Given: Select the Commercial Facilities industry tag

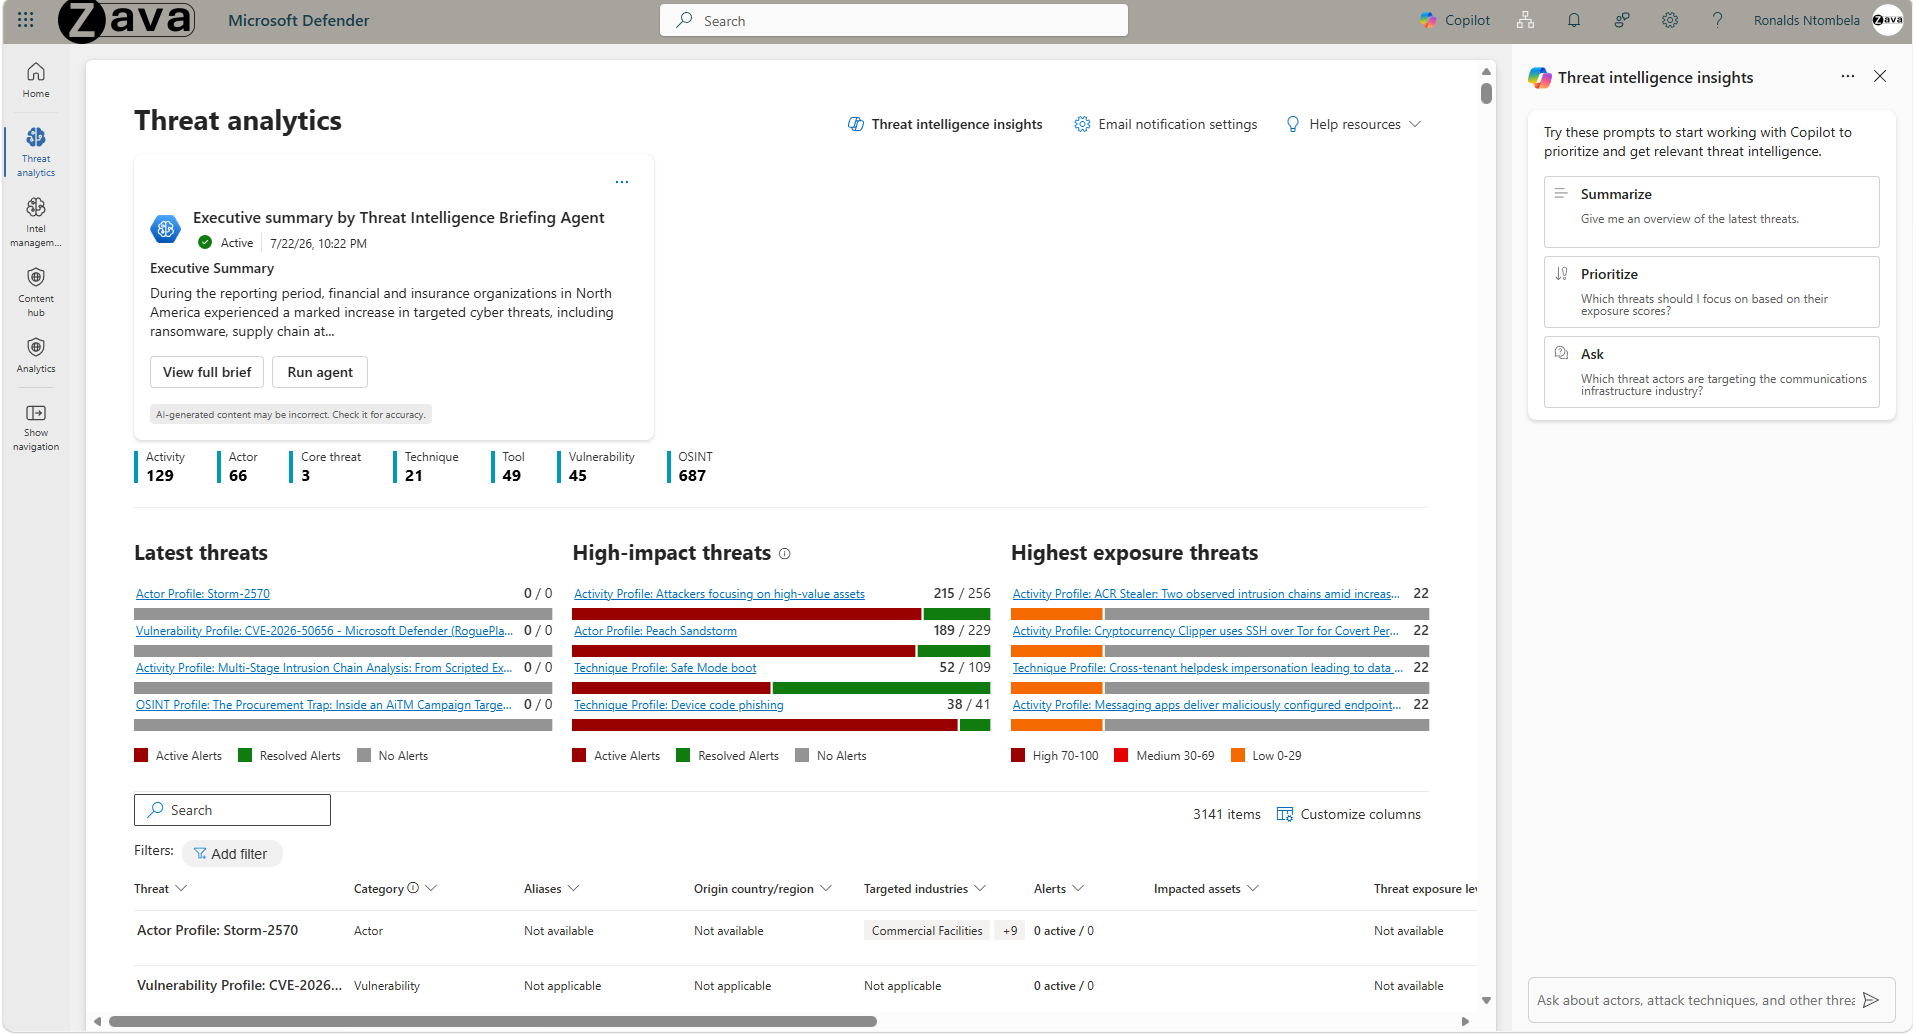Looking at the screenshot, I should [927, 931].
